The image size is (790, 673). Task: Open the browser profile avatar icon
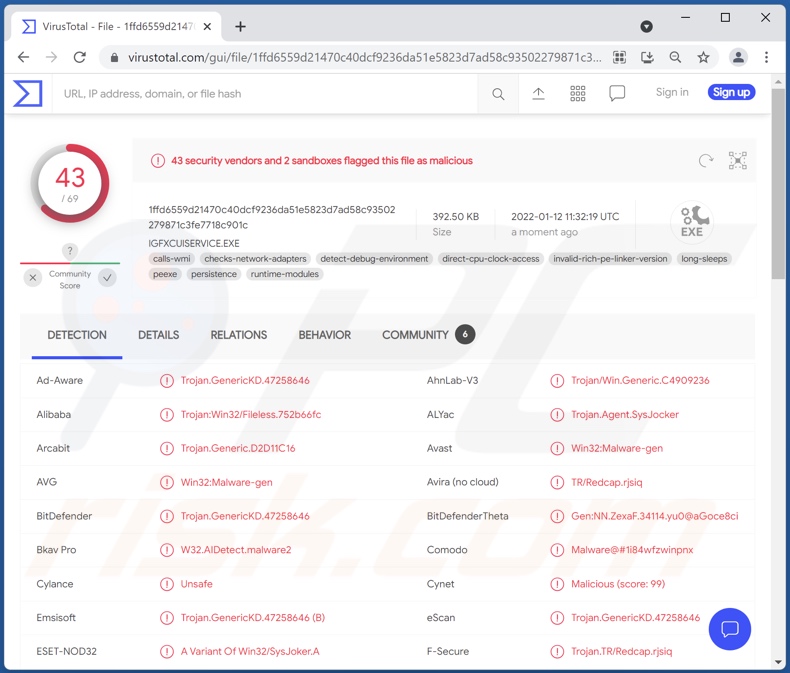[738, 57]
